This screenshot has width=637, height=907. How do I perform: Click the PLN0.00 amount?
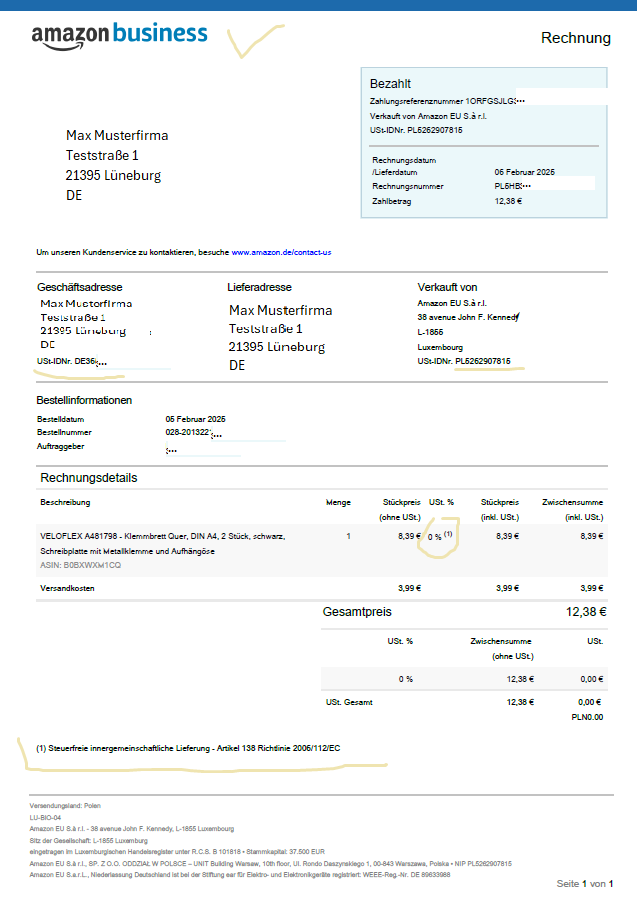click(x=587, y=717)
